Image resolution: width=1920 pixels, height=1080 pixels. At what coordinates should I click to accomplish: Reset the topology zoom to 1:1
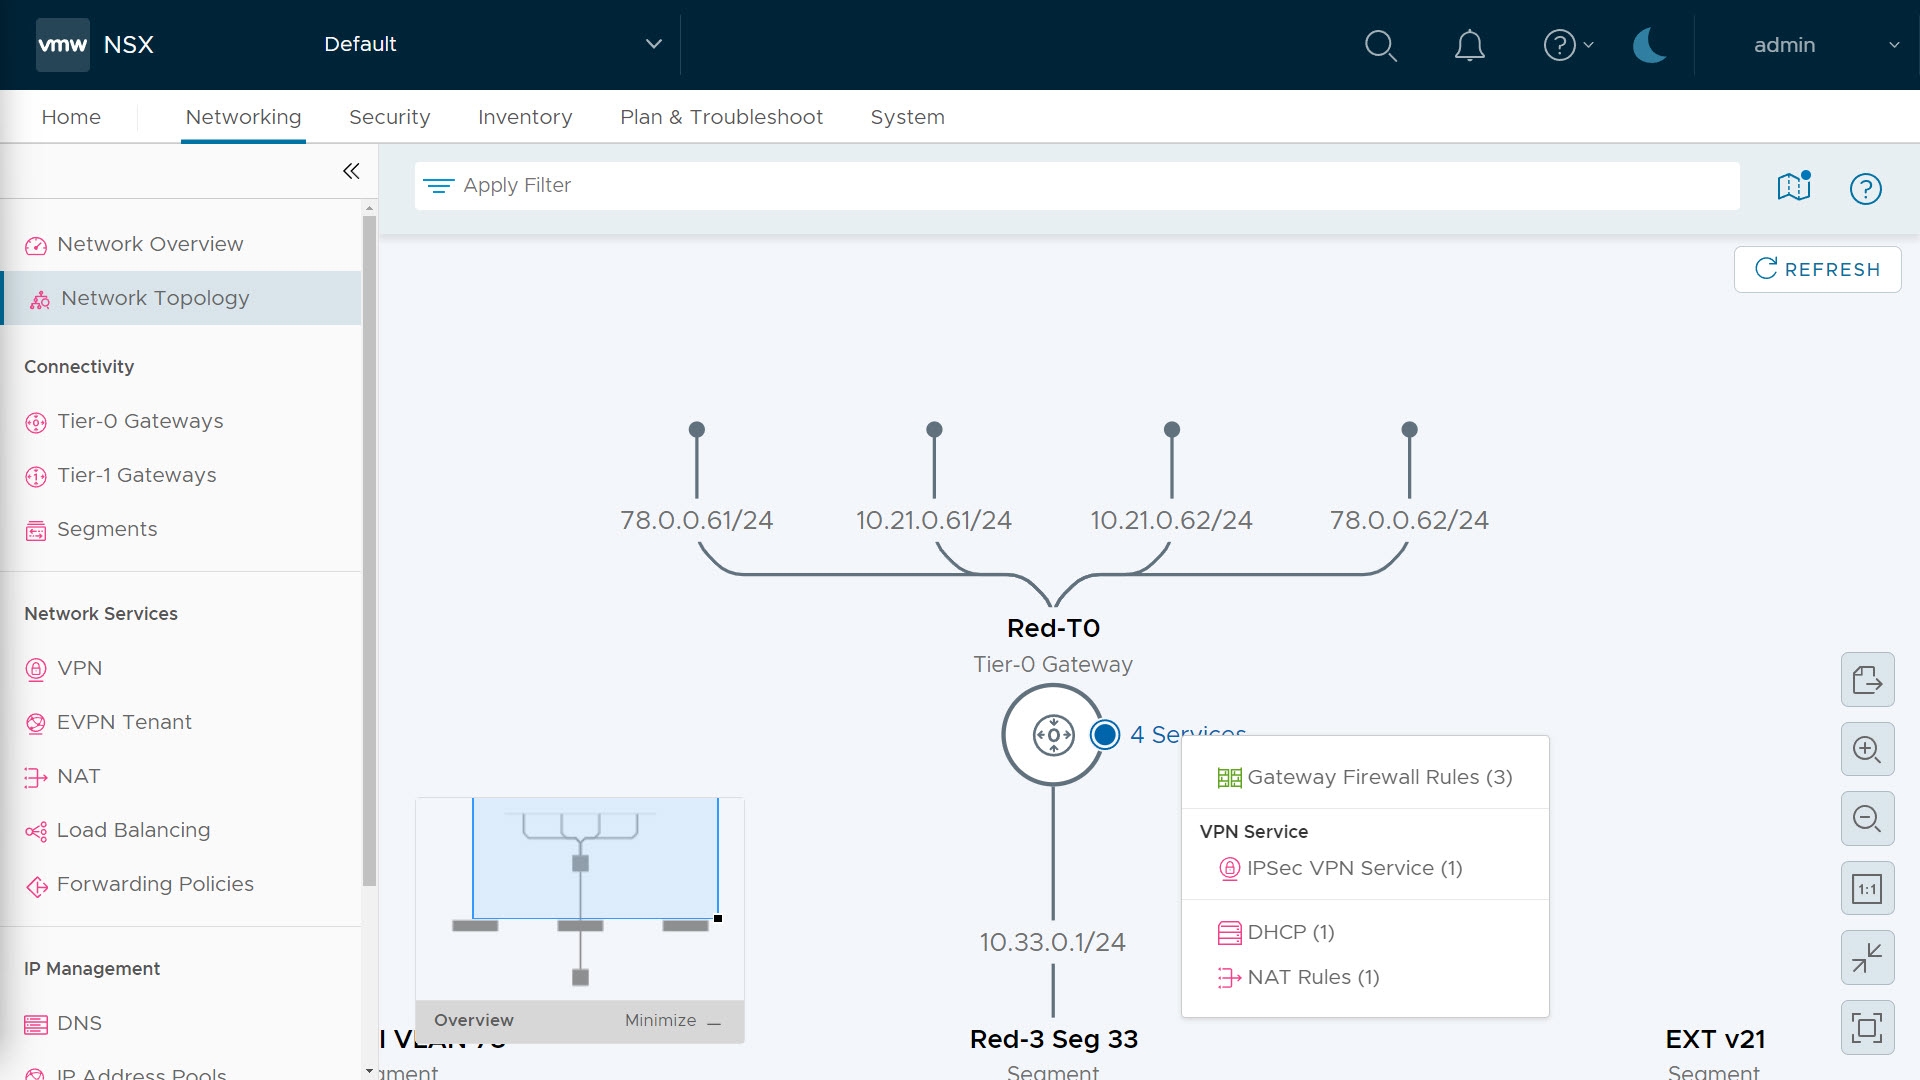pyautogui.click(x=1867, y=889)
